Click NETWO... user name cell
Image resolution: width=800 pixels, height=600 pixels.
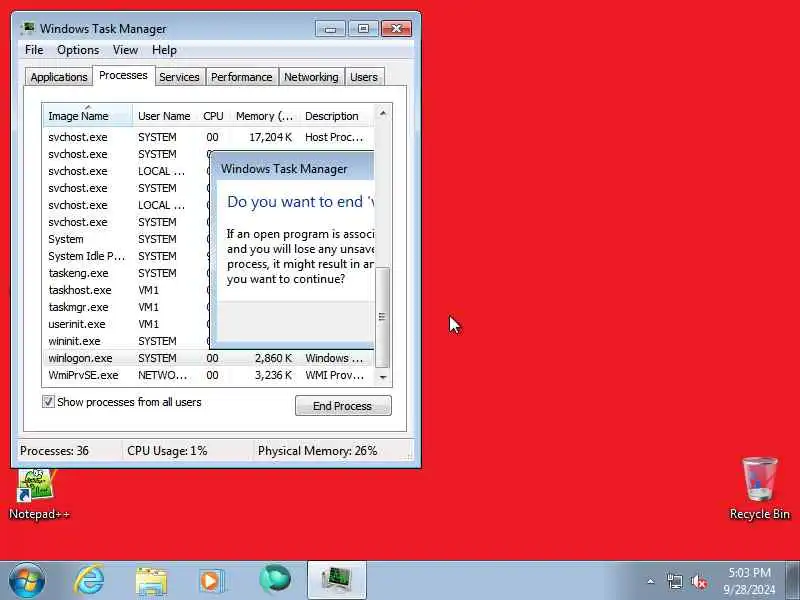pos(163,375)
